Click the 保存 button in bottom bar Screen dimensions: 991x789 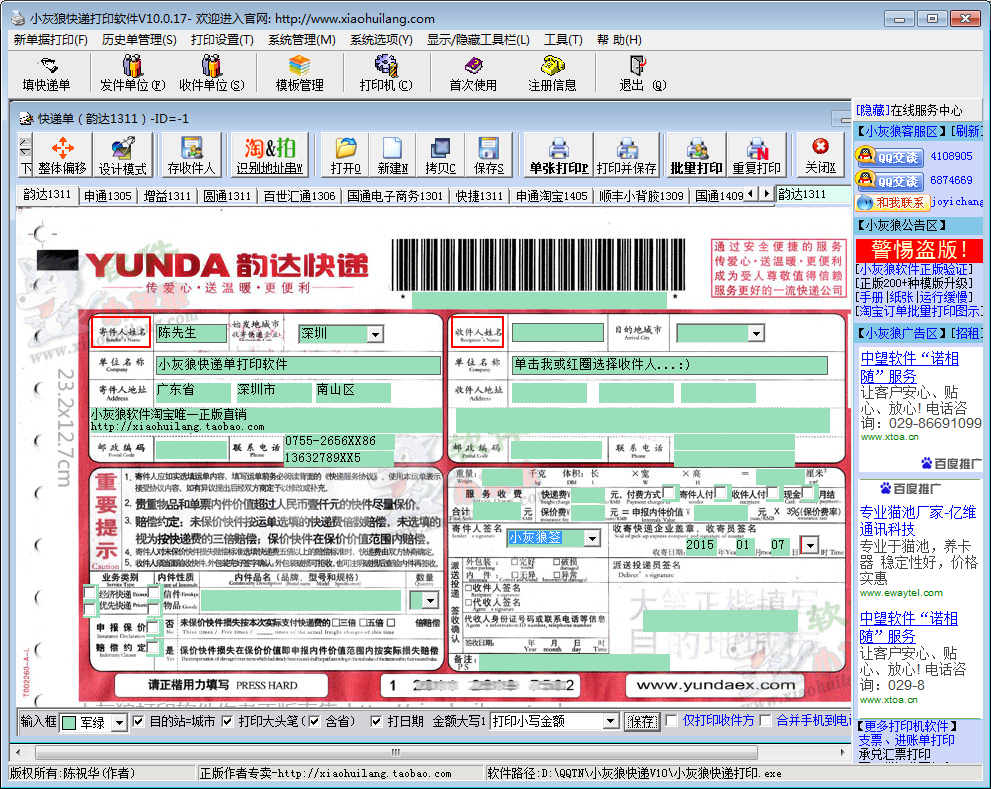[x=640, y=721]
